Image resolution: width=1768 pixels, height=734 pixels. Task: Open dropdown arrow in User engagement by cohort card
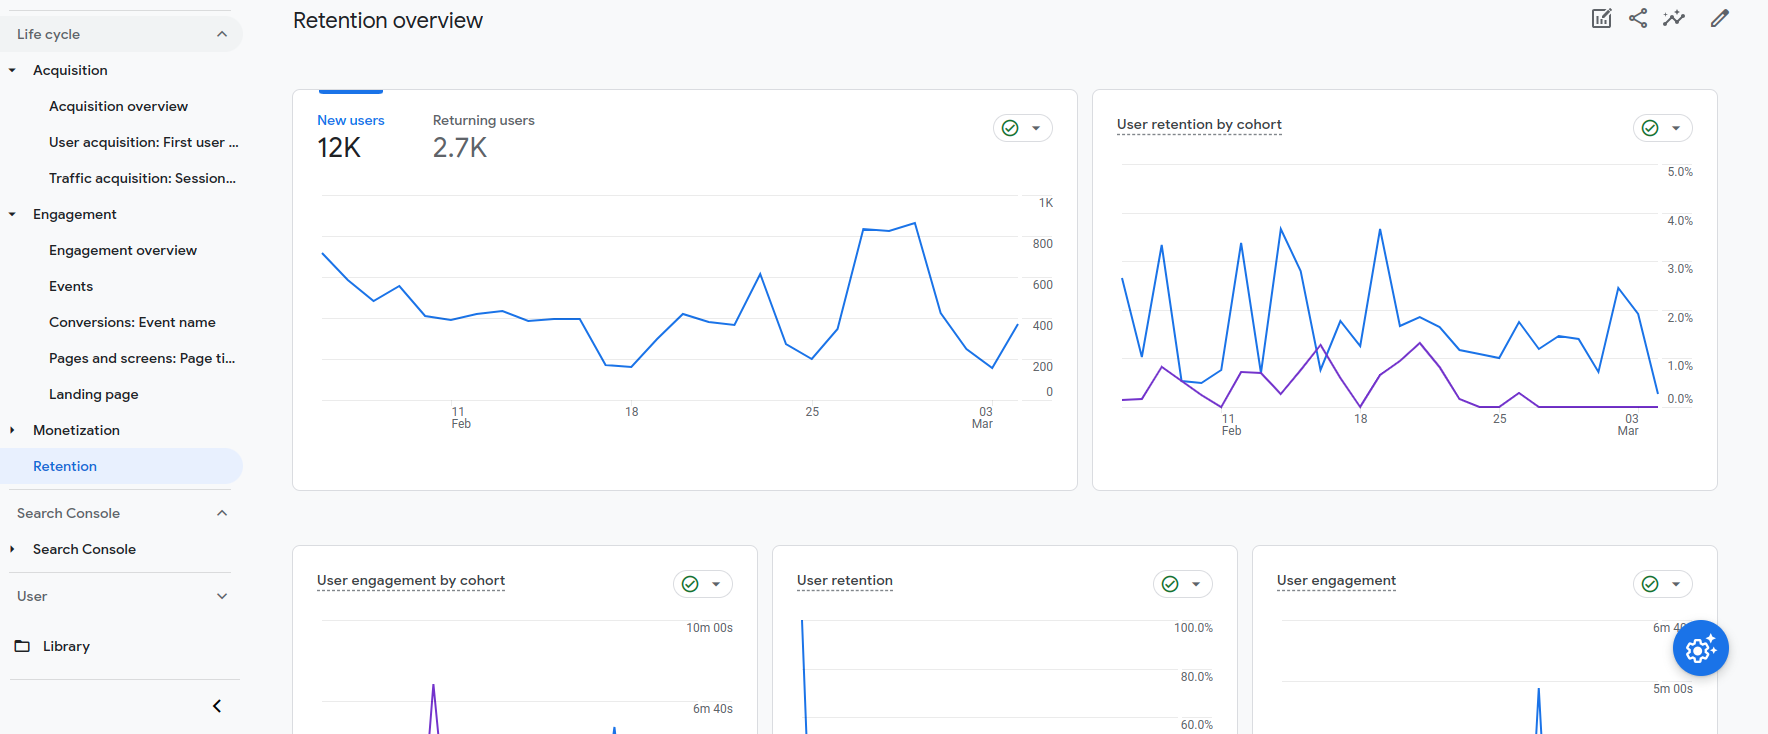coord(716,584)
